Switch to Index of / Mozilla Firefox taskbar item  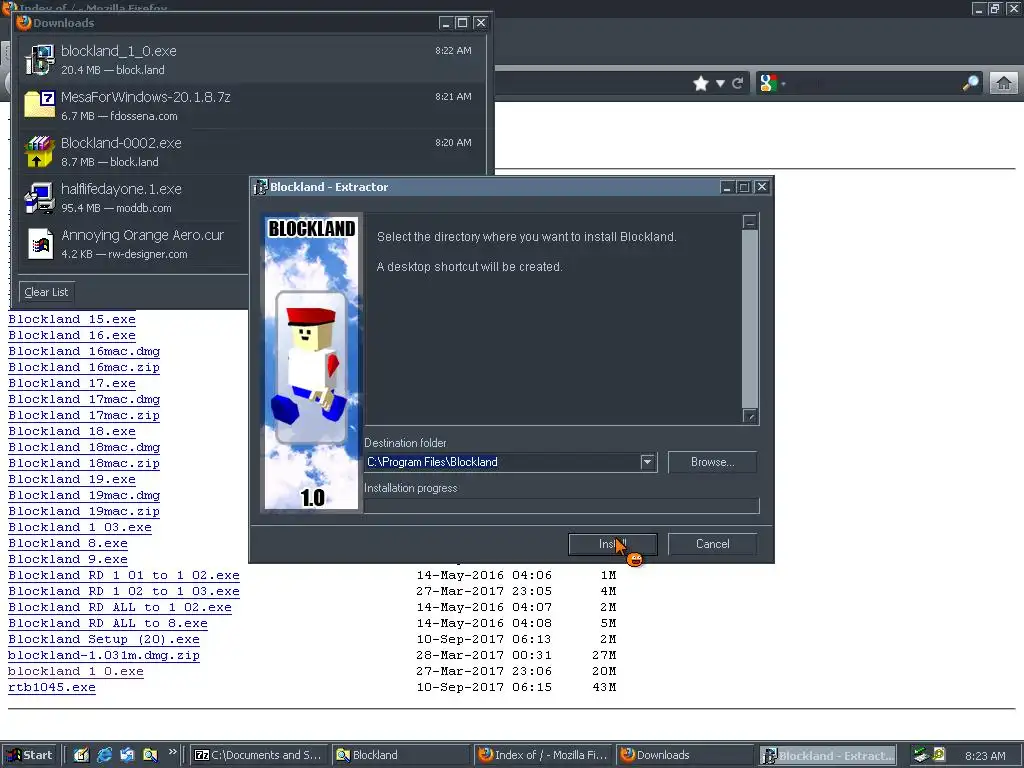tap(543, 755)
